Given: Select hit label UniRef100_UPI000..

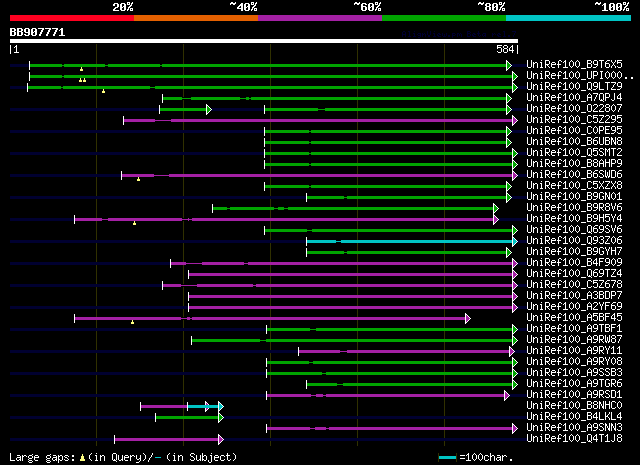Looking at the screenshot, I should pos(580,76).
